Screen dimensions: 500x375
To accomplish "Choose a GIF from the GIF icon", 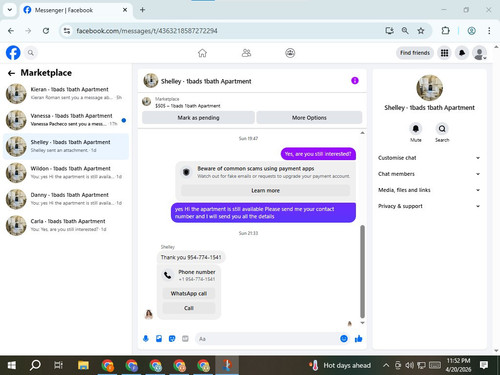I will coord(185,339).
